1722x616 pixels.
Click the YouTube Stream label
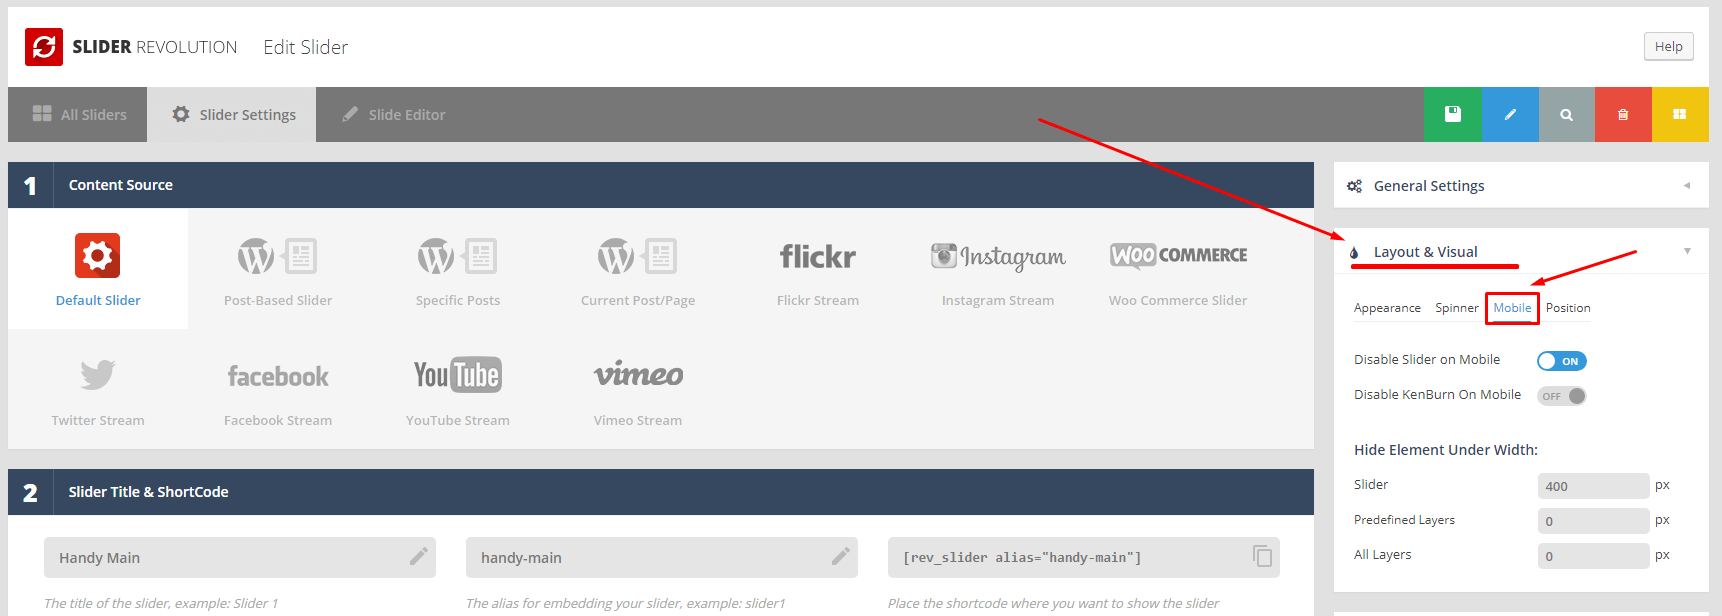(458, 420)
